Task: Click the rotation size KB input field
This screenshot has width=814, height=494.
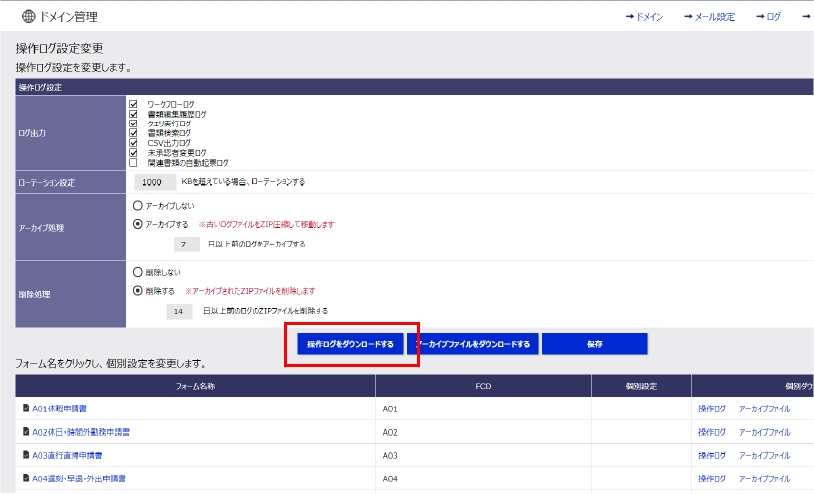Action: point(153,182)
